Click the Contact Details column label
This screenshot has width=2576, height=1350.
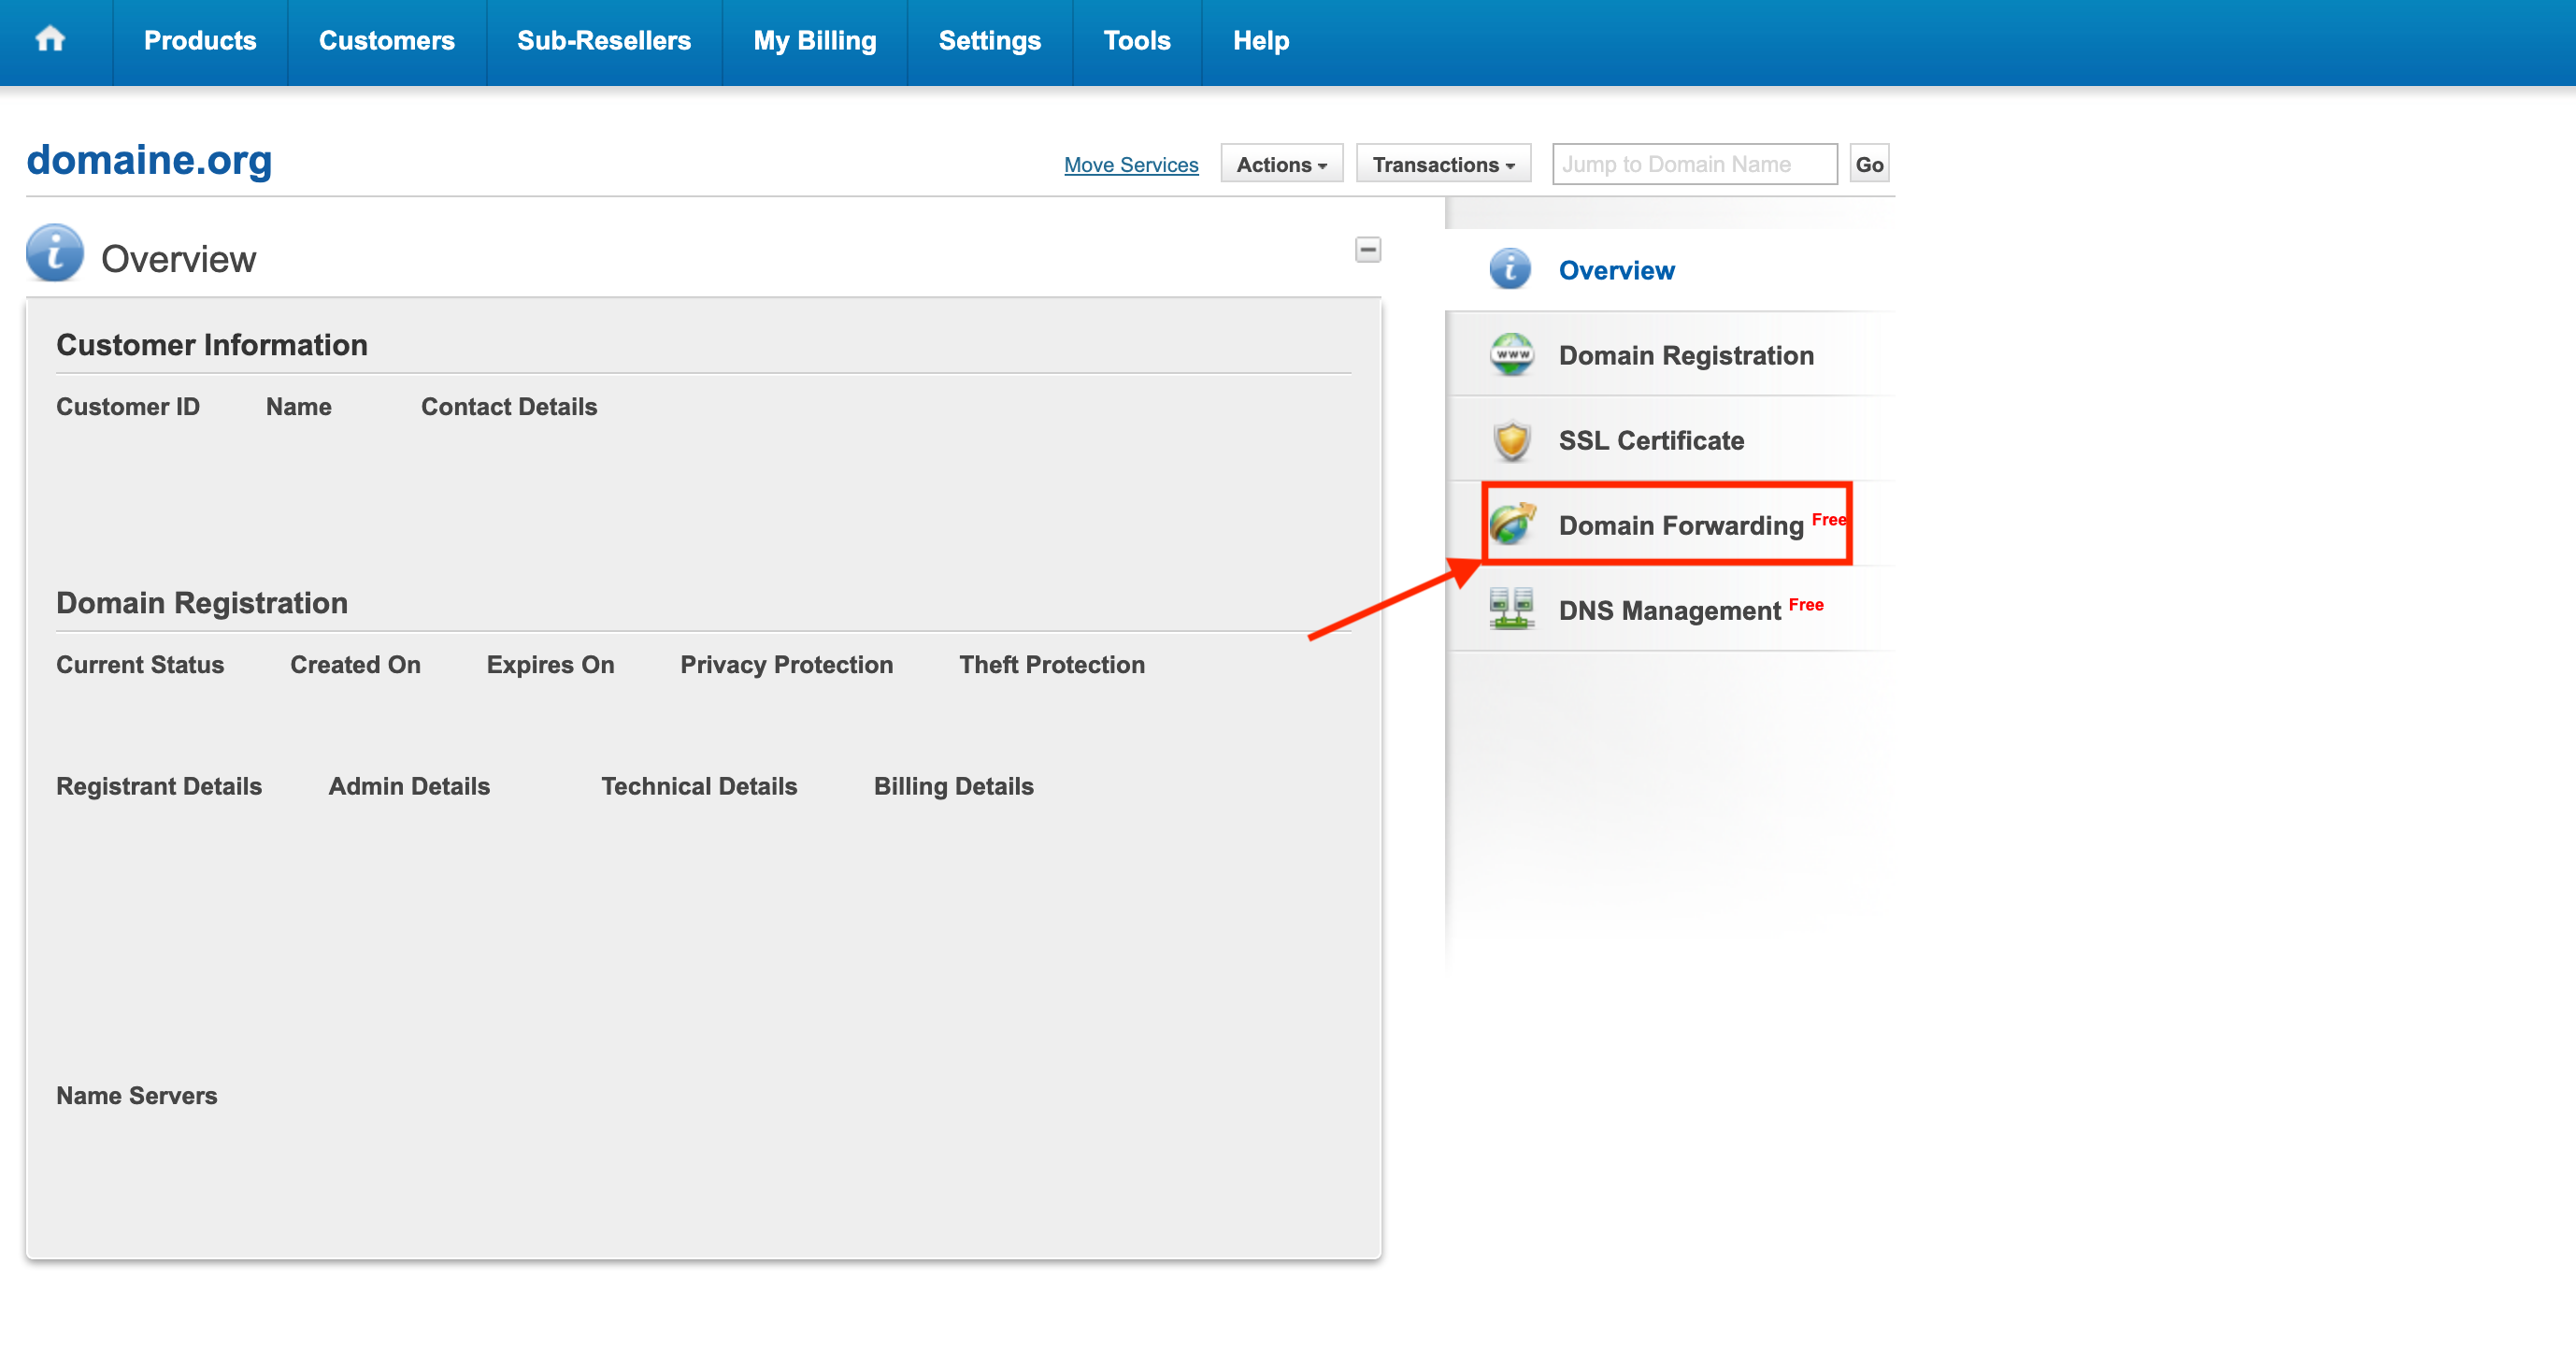coord(509,407)
